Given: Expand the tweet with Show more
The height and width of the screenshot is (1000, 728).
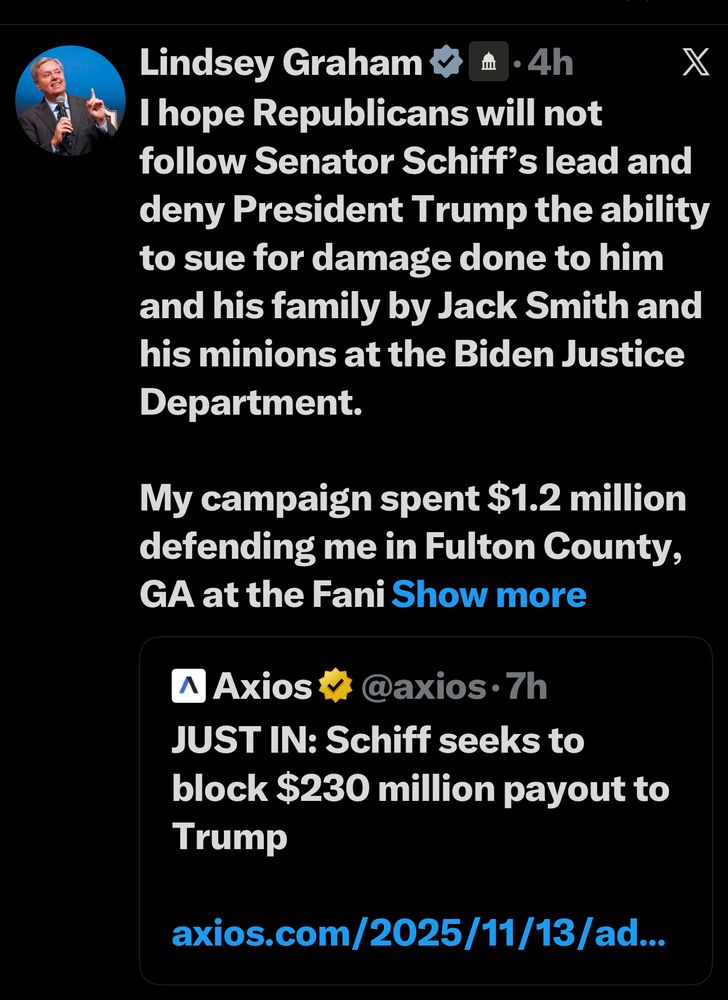Looking at the screenshot, I should pyautogui.click(x=489, y=594).
